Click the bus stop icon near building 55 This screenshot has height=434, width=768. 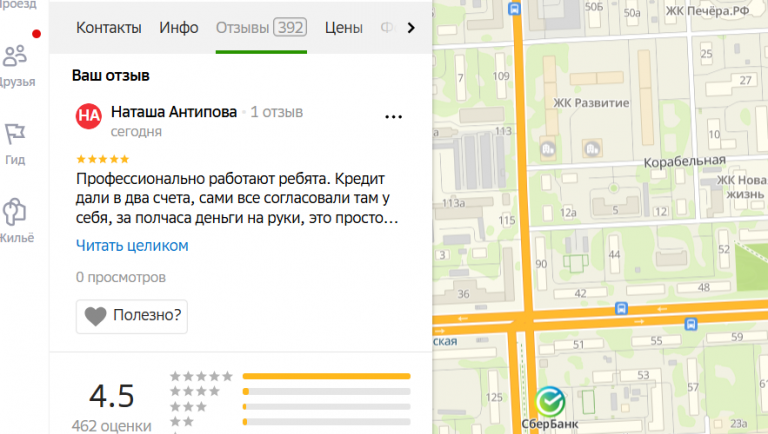pos(691,324)
